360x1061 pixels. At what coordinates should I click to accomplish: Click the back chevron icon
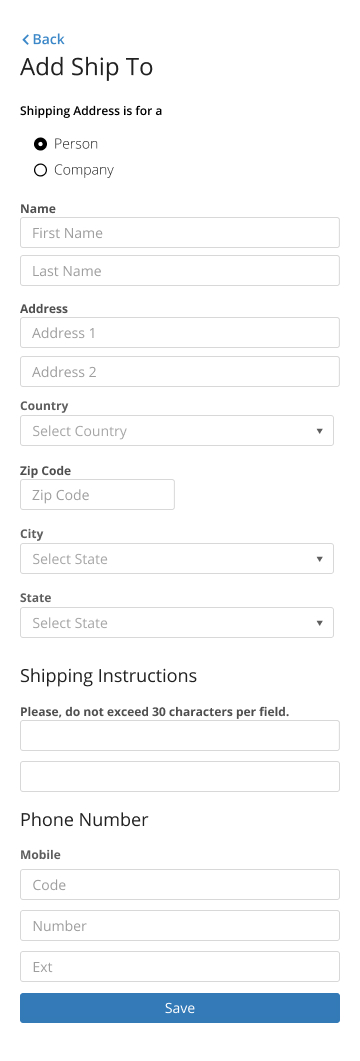(x=26, y=40)
